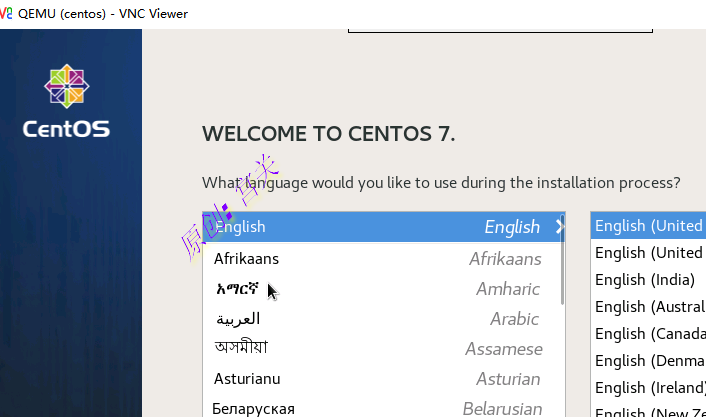Choose the English (Canada) locale
Image resolution: width=706 pixels, height=417 pixels.
point(648,334)
